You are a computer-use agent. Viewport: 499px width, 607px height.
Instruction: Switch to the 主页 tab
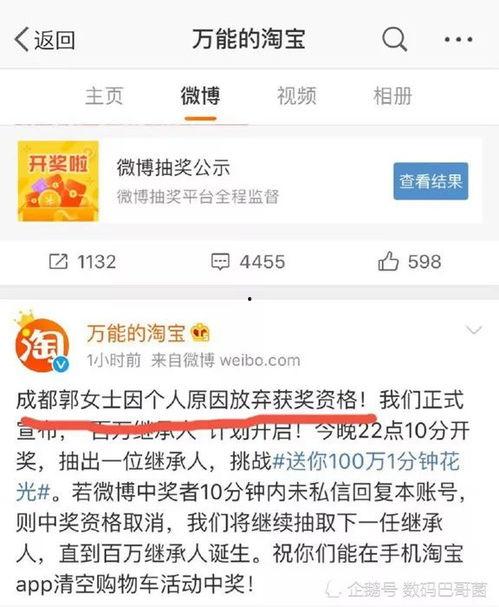click(104, 96)
